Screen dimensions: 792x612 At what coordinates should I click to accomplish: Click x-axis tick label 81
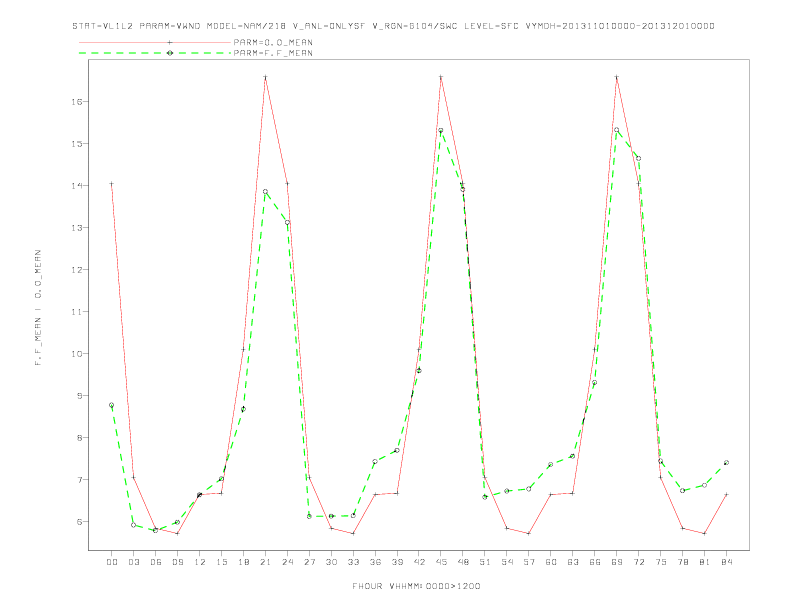click(705, 562)
